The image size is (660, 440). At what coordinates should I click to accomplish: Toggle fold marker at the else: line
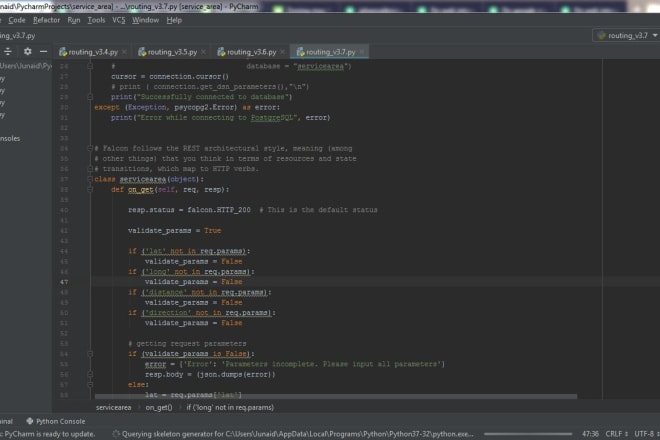pos(90,384)
